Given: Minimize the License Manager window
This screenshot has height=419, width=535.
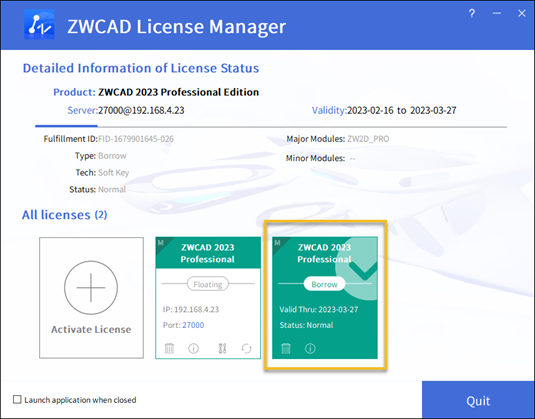Looking at the screenshot, I should [x=497, y=14].
